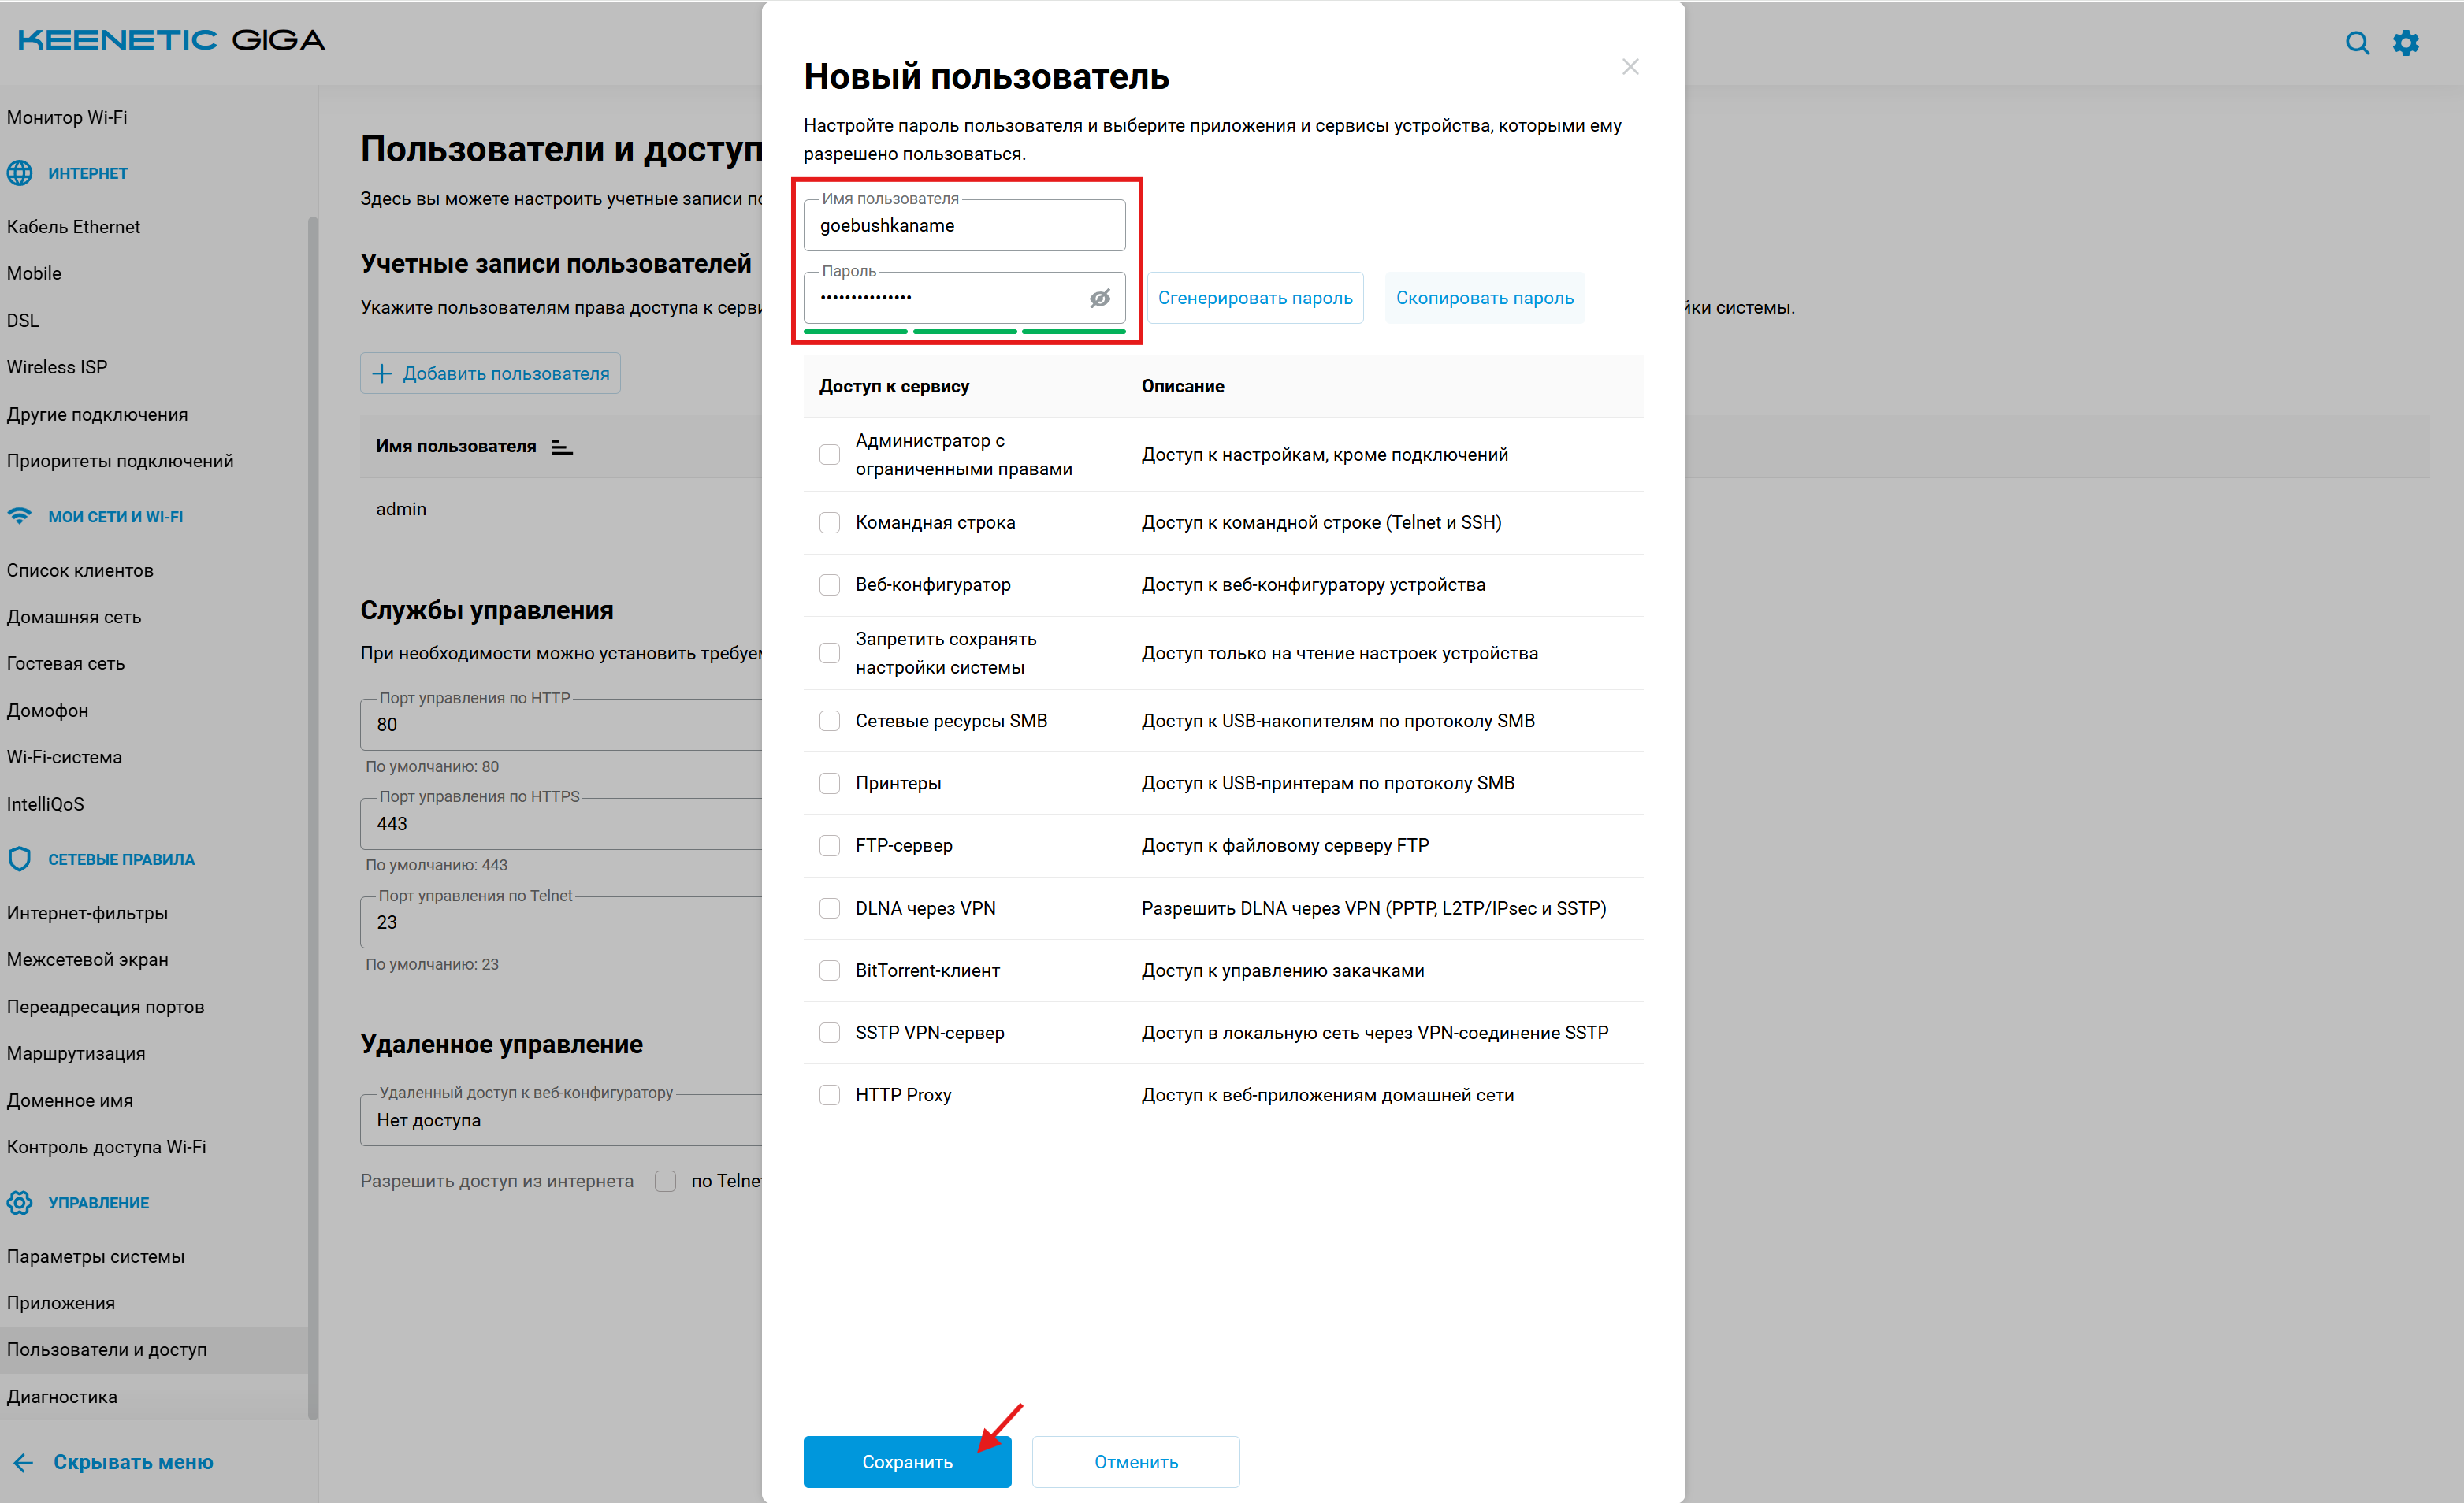Click the hide-menu arrow icon
Screen dimensions: 2464x1503
tap(23, 1463)
